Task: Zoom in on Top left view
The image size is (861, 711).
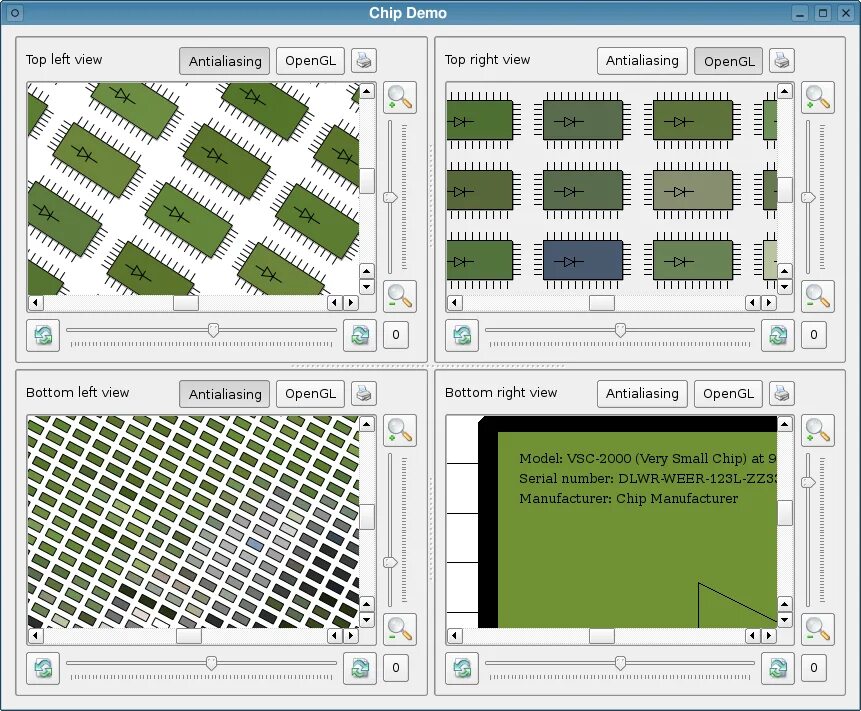Action: [x=400, y=98]
